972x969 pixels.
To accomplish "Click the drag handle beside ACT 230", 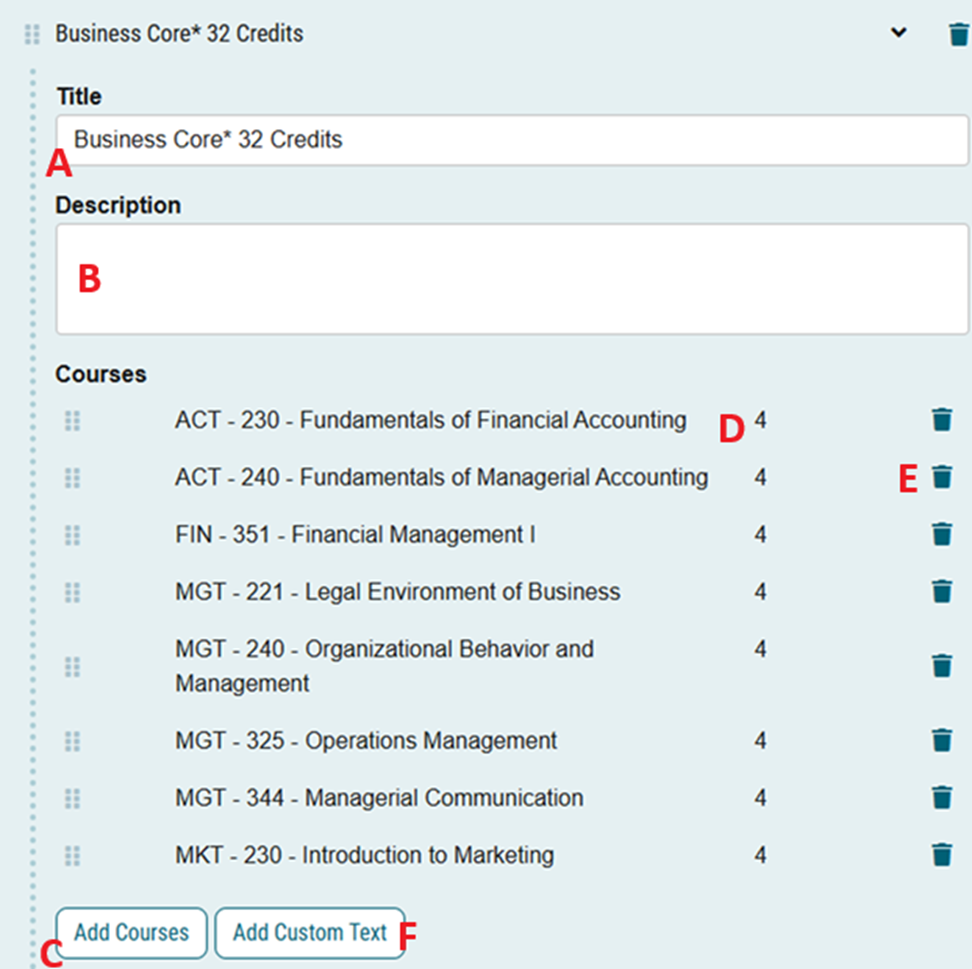I will click(71, 420).
